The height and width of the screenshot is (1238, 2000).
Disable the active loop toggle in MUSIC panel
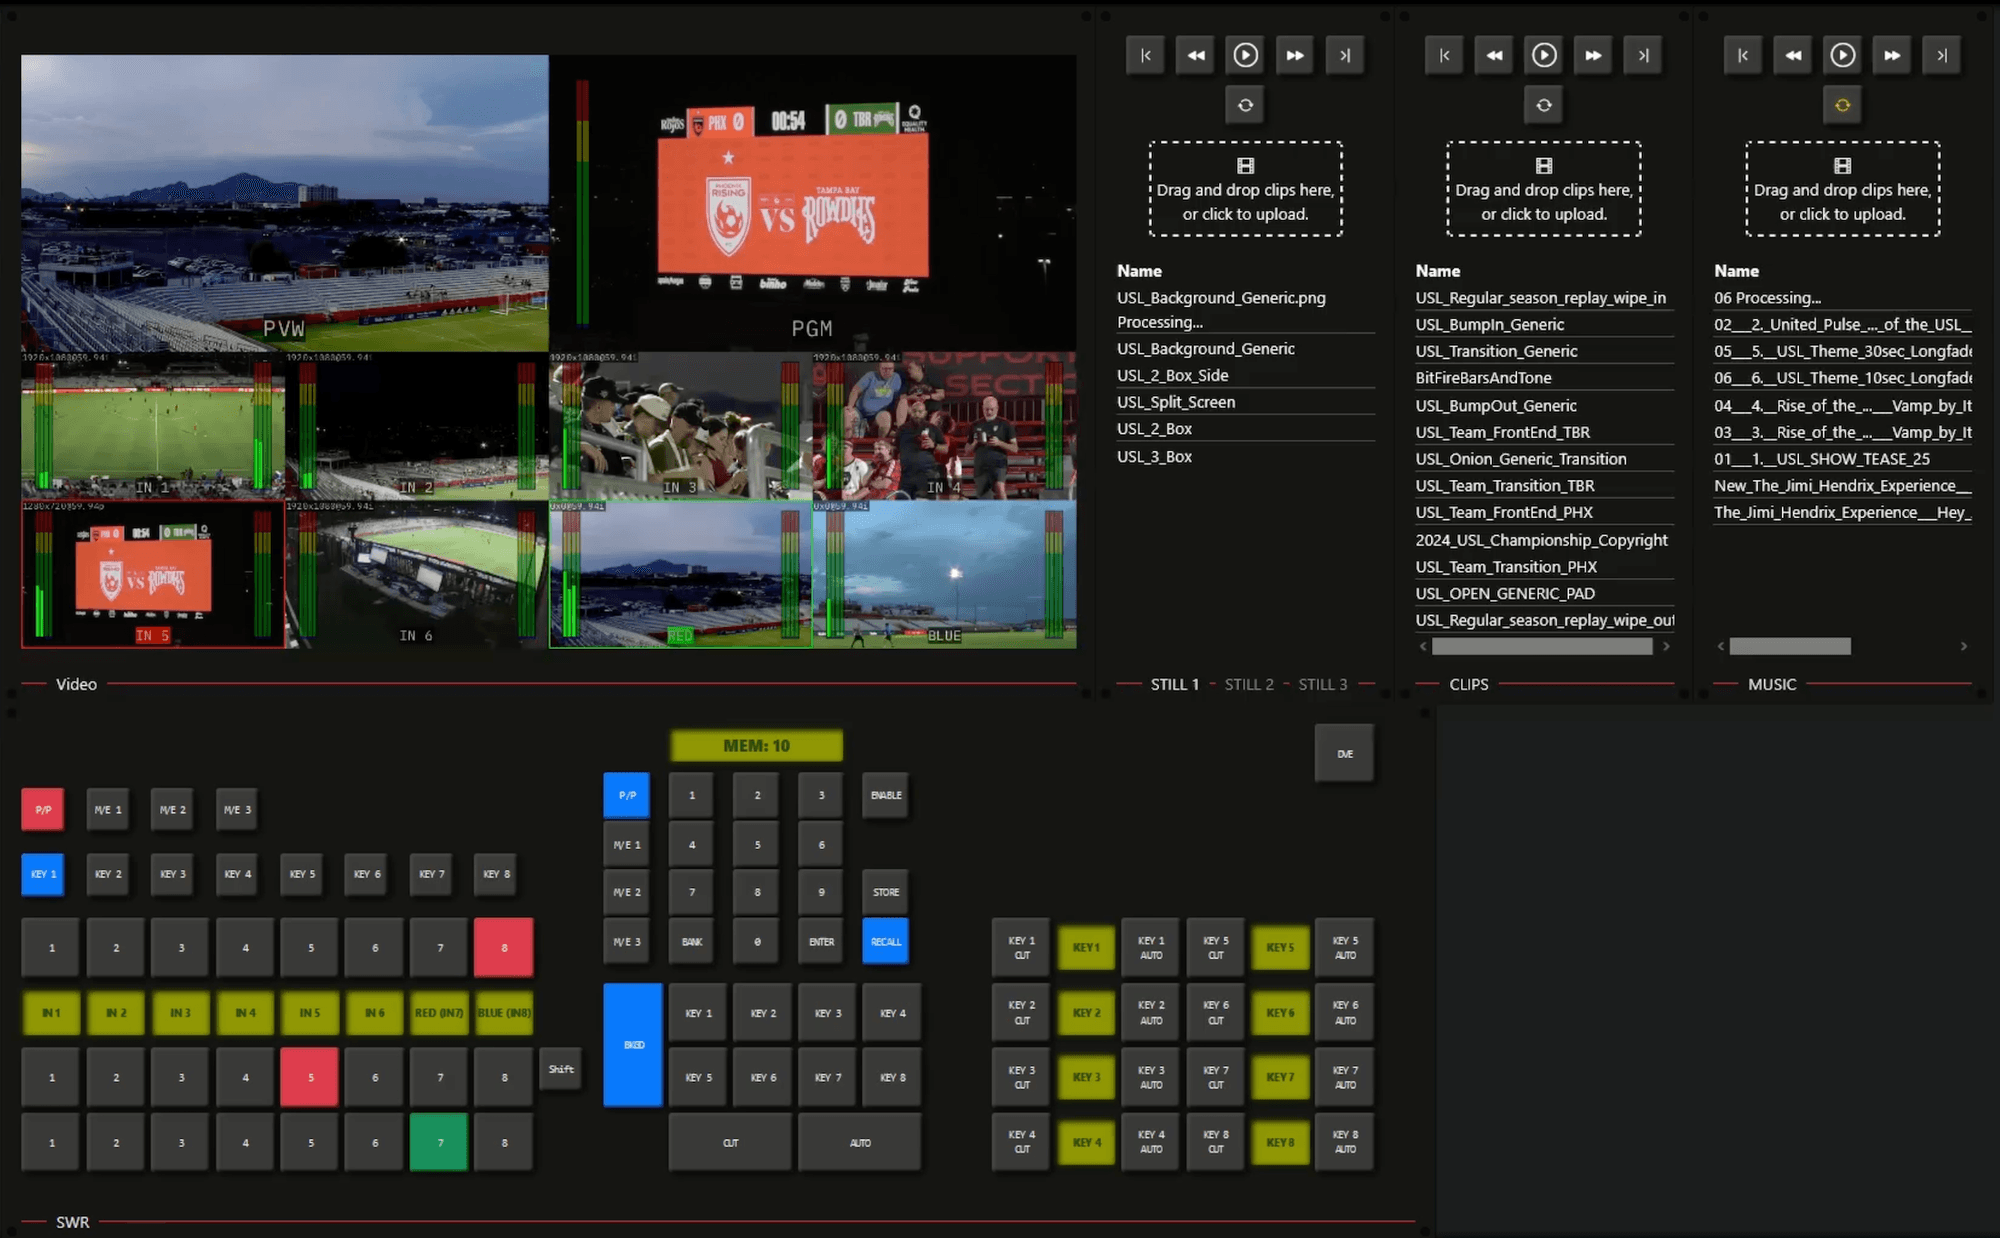[1842, 104]
